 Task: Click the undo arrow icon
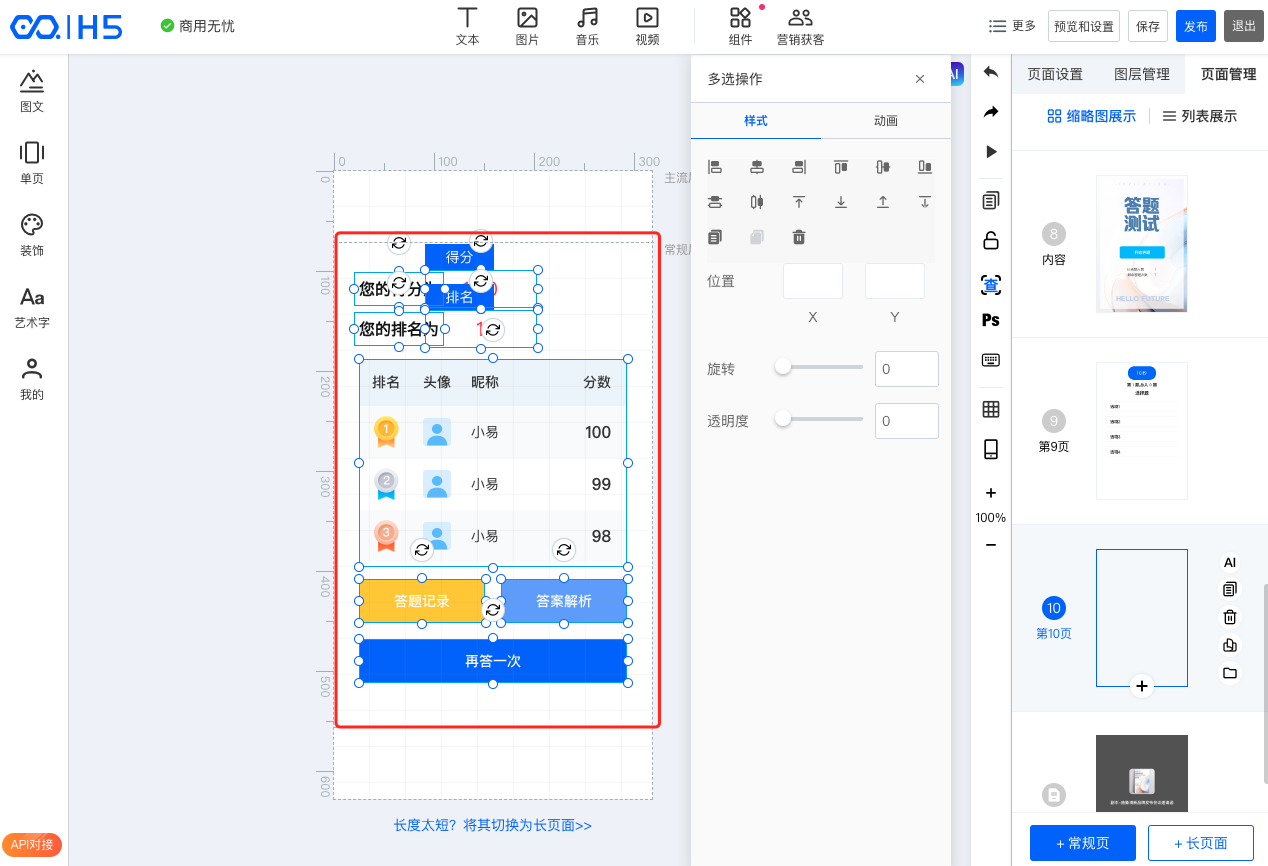(991, 72)
